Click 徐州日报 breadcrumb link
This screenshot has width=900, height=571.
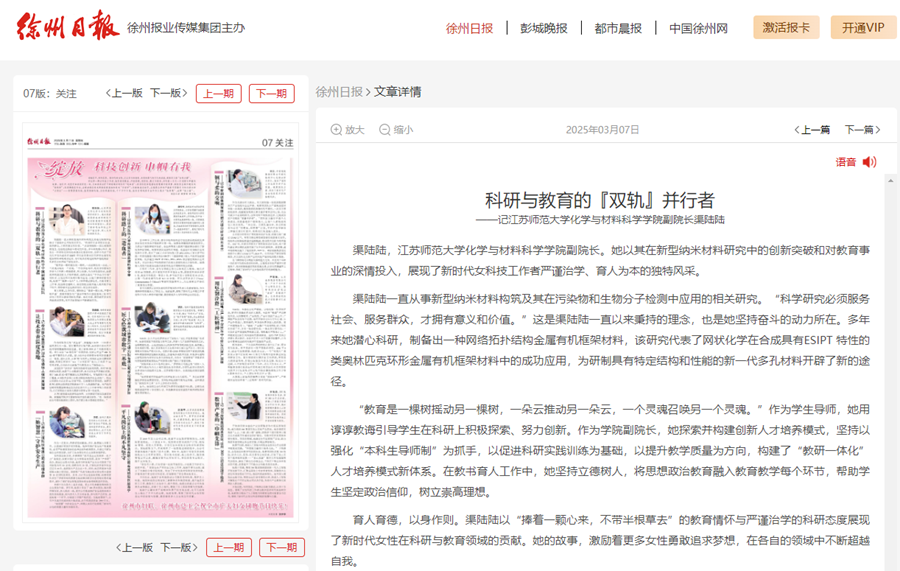[x=339, y=92]
